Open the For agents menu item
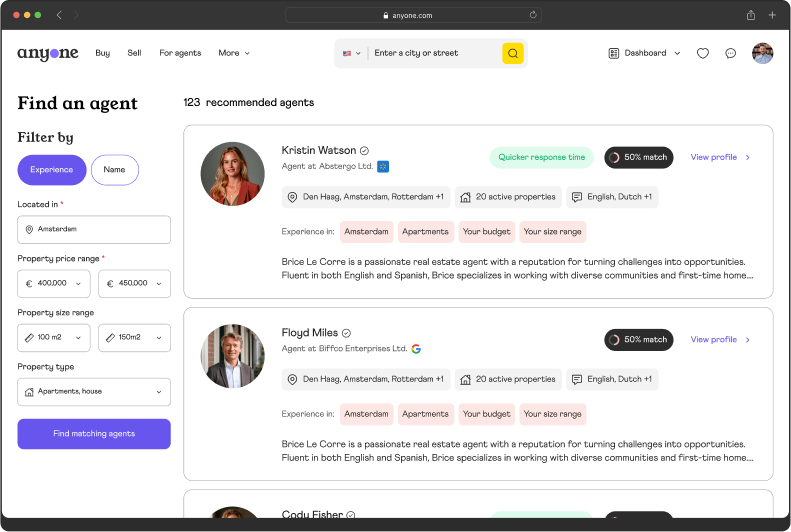Viewport: 791px width, 532px height. (180, 53)
